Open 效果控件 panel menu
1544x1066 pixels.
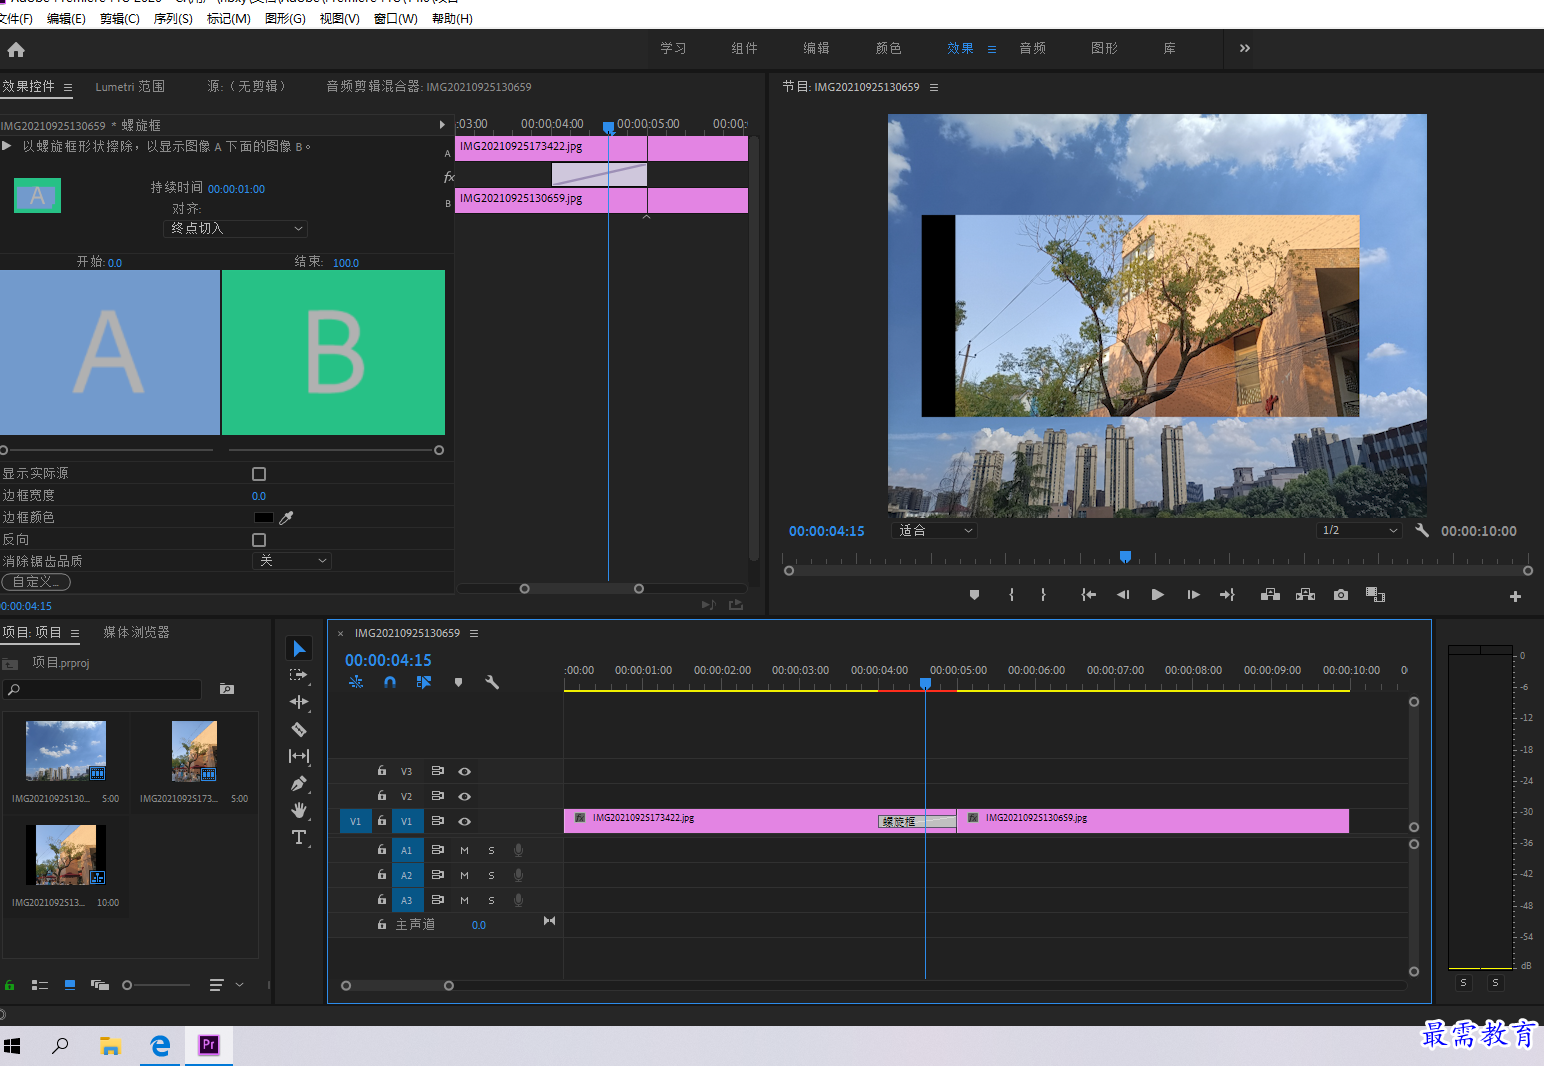point(68,87)
